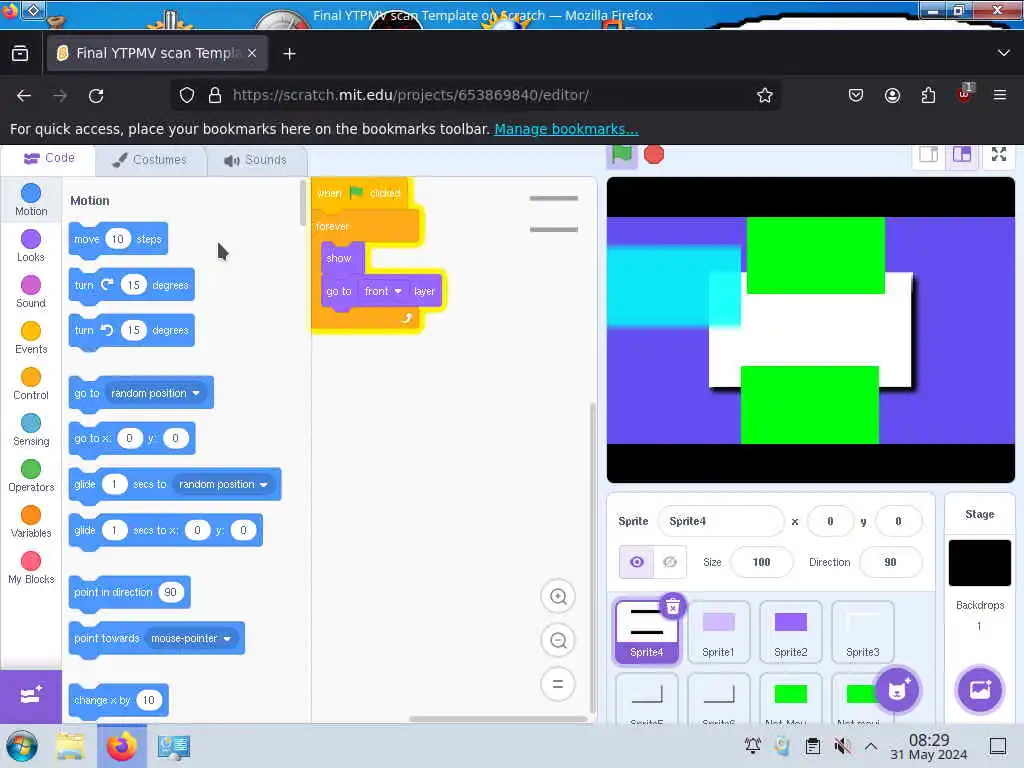Image resolution: width=1024 pixels, height=768 pixels.
Task: Open Firefox from the taskbar
Action: click(121, 746)
